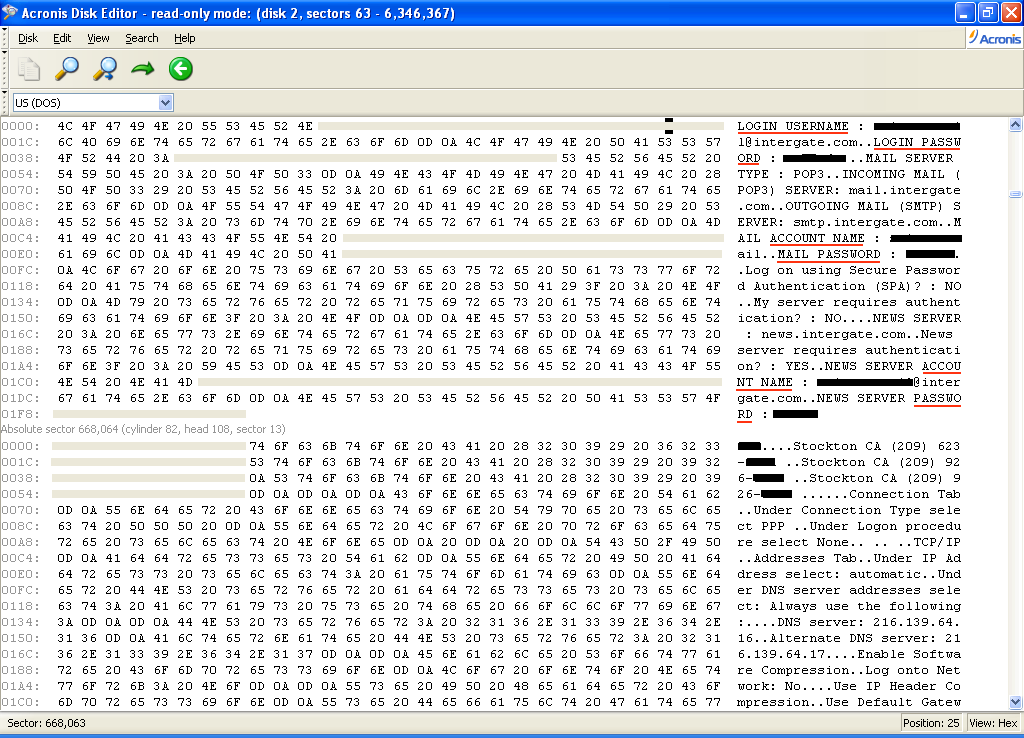The width and height of the screenshot is (1024, 738).
Task: Open the Search menu
Action: tap(141, 38)
